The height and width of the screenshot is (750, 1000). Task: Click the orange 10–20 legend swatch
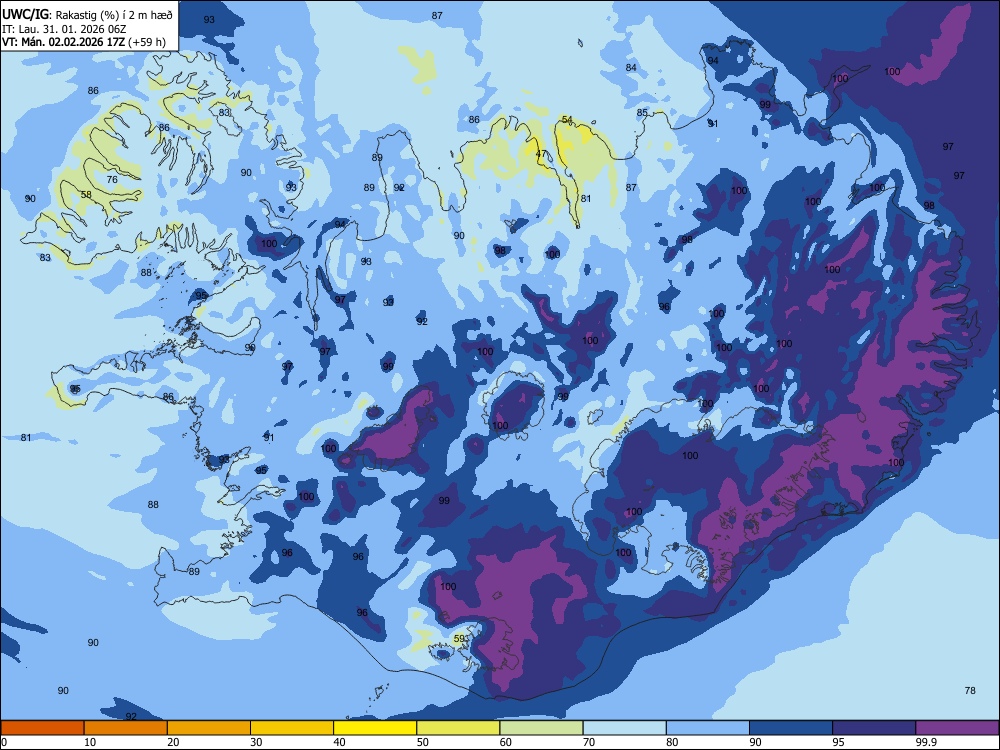click(126, 728)
